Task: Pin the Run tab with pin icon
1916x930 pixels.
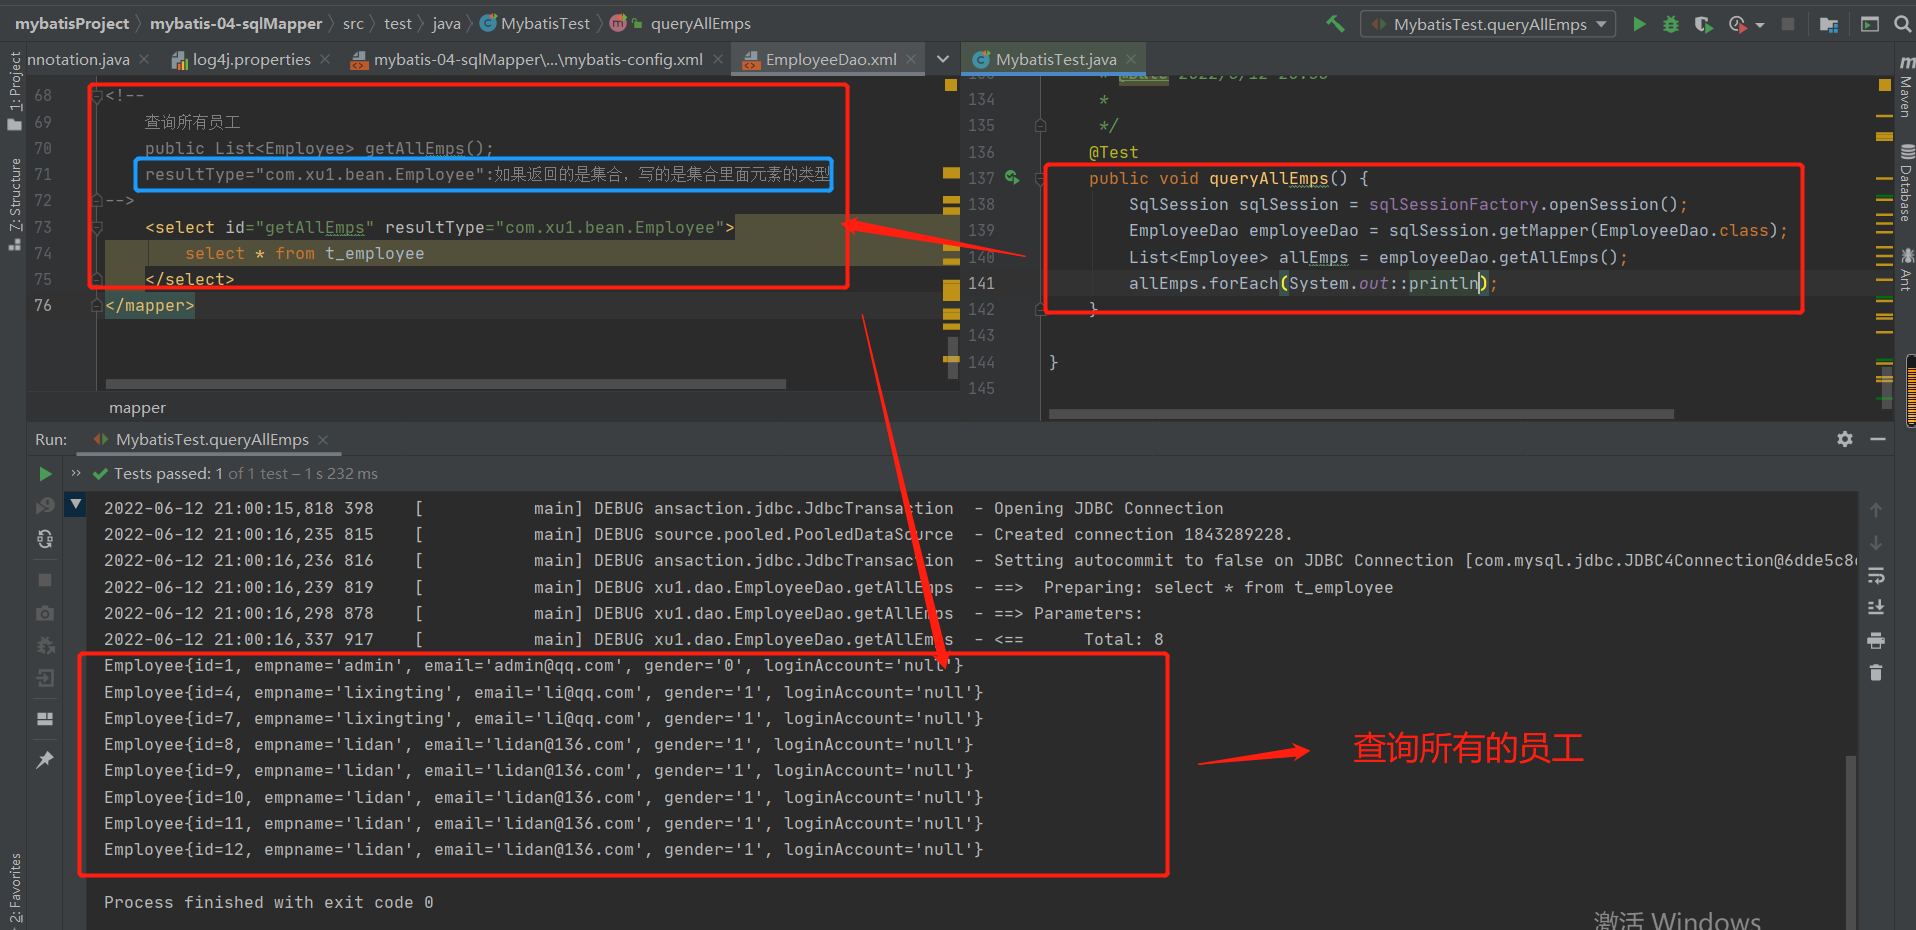Action: [x=45, y=760]
